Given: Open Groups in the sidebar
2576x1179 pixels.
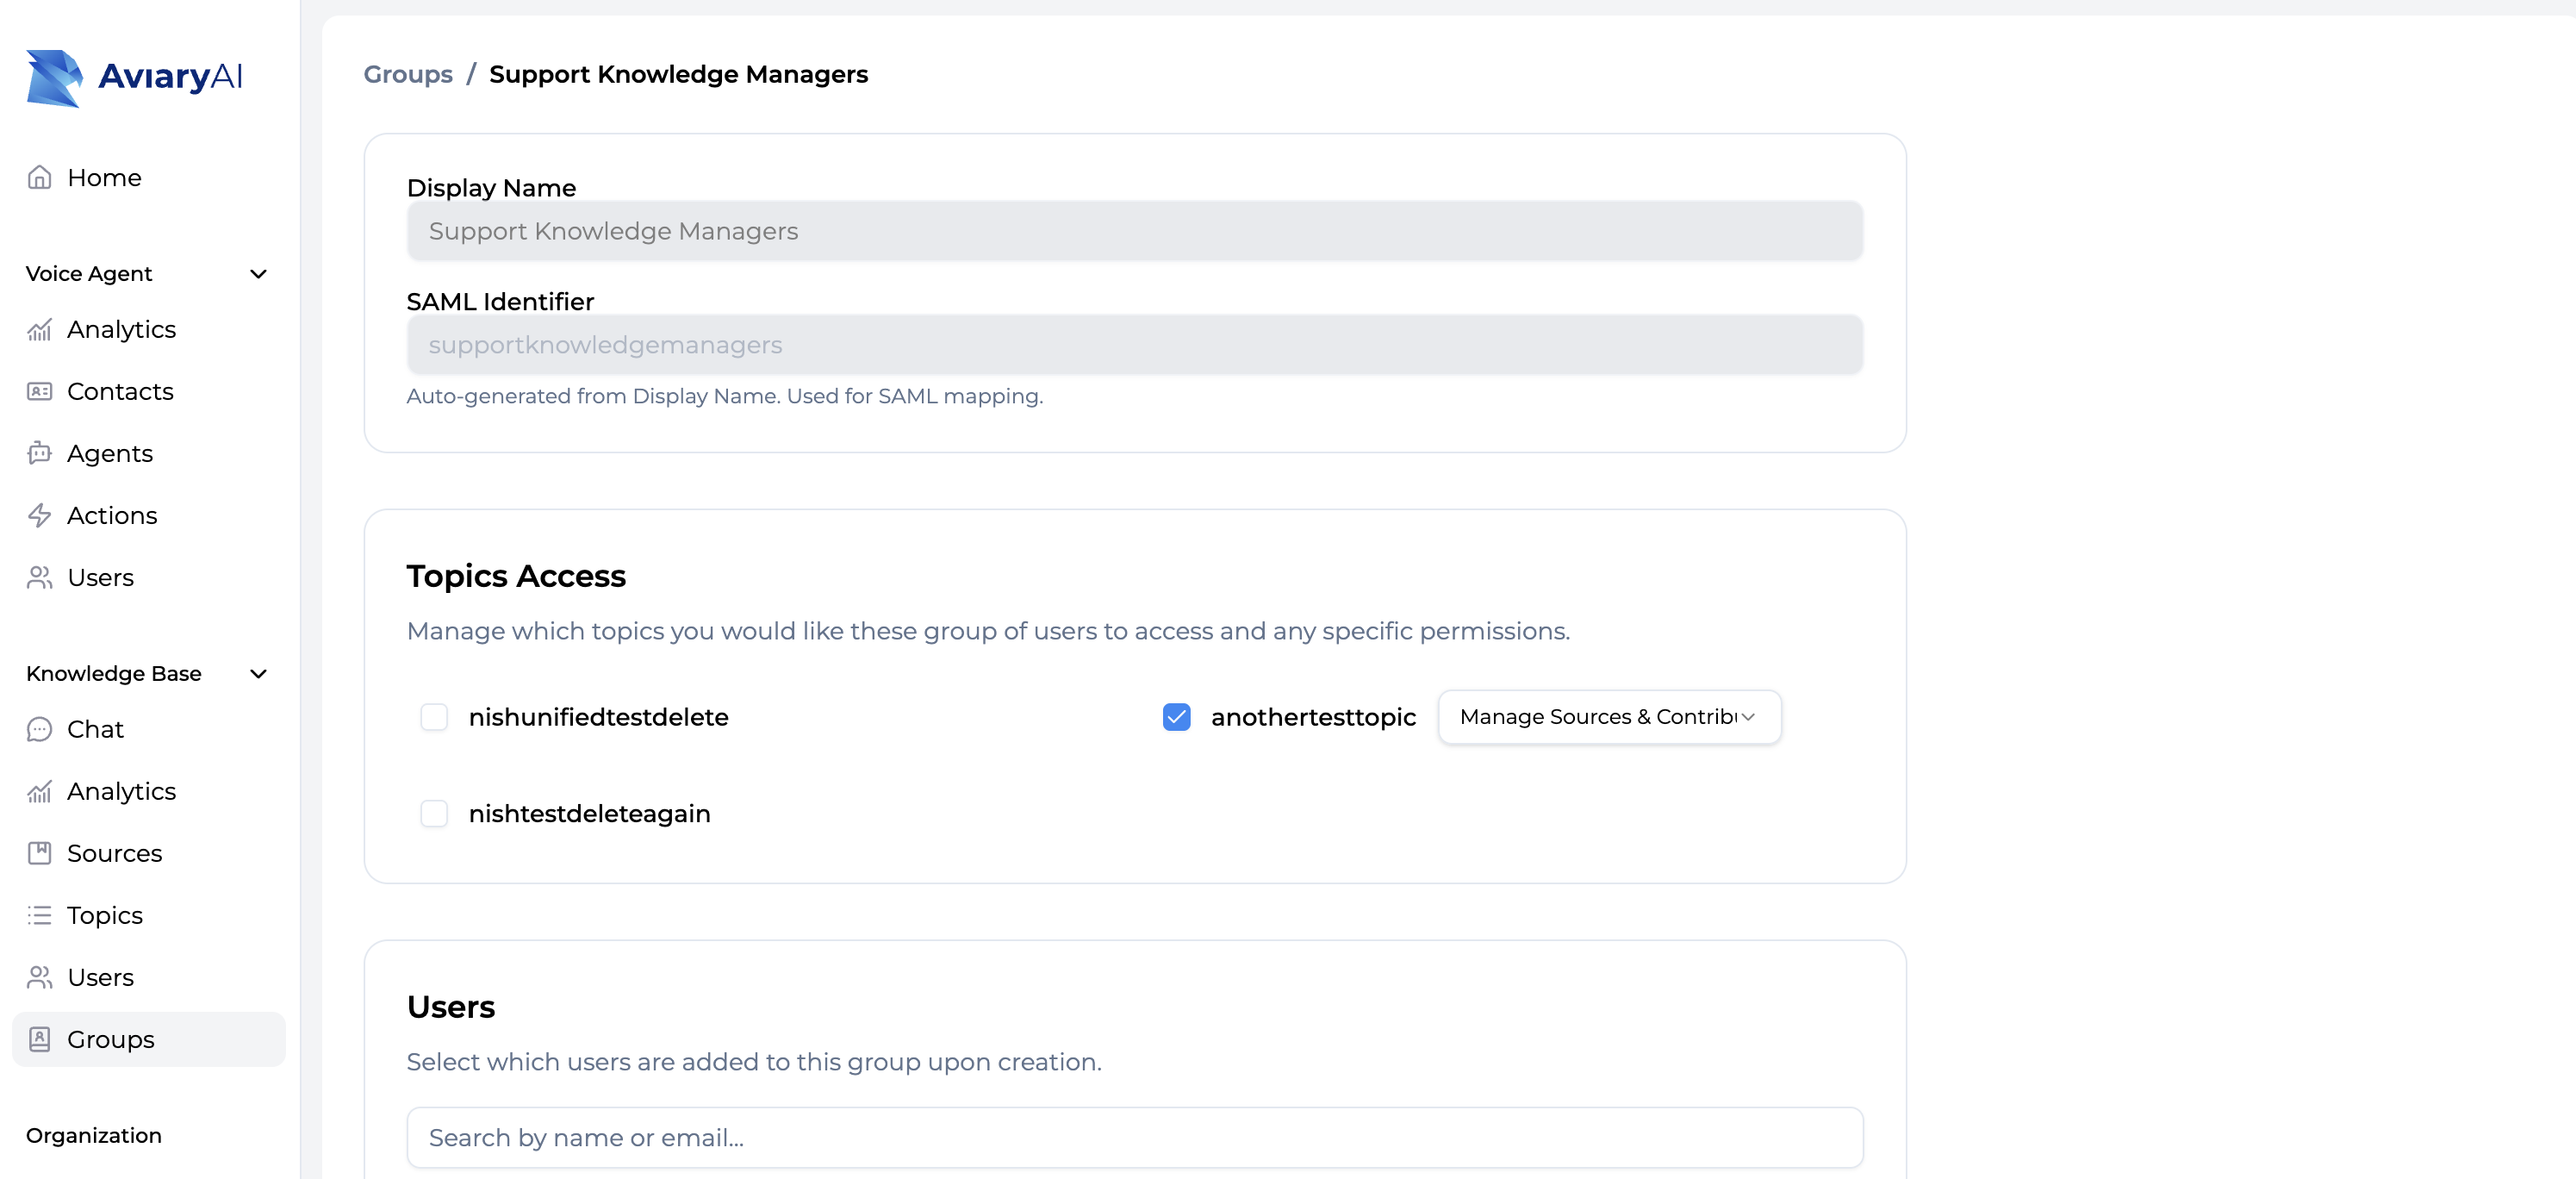Looking at the screenshot, I should pos(110,1039).
